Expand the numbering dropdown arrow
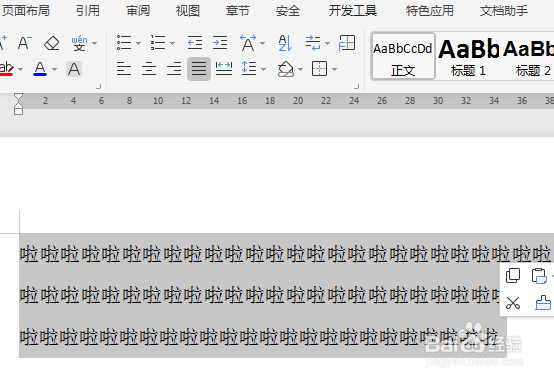Image resolution: width=554 pixels, height=381 pixels. pos(172,43)
